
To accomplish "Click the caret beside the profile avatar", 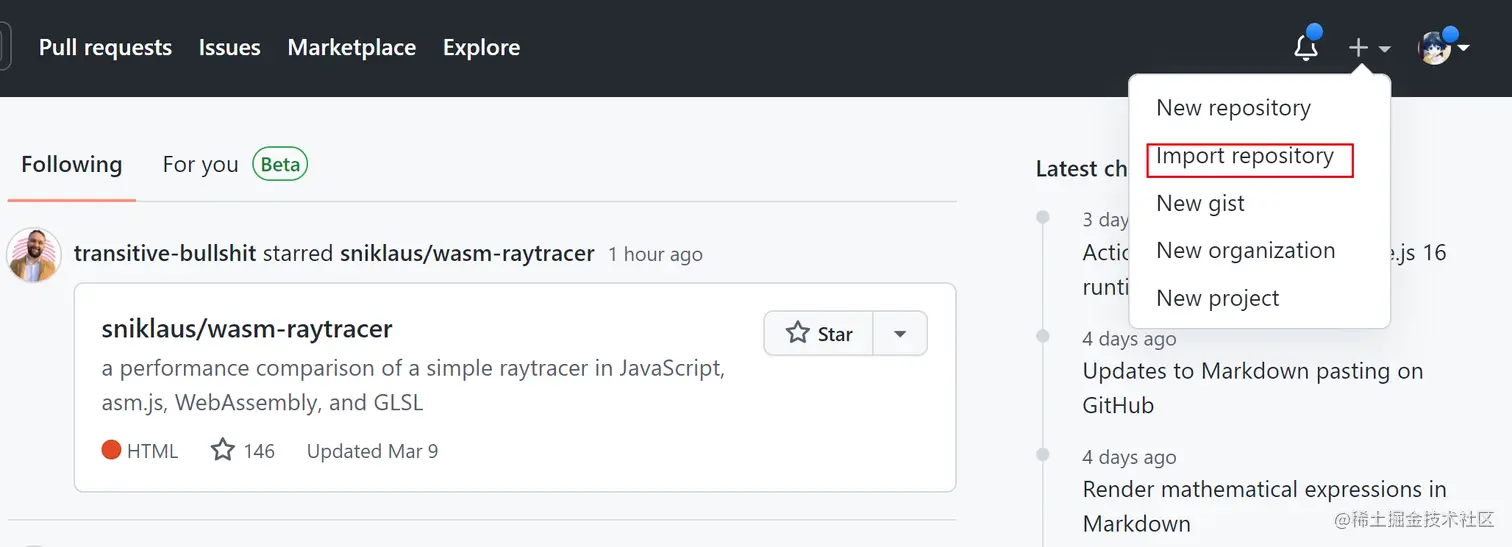I will [x=1463, y=47].
